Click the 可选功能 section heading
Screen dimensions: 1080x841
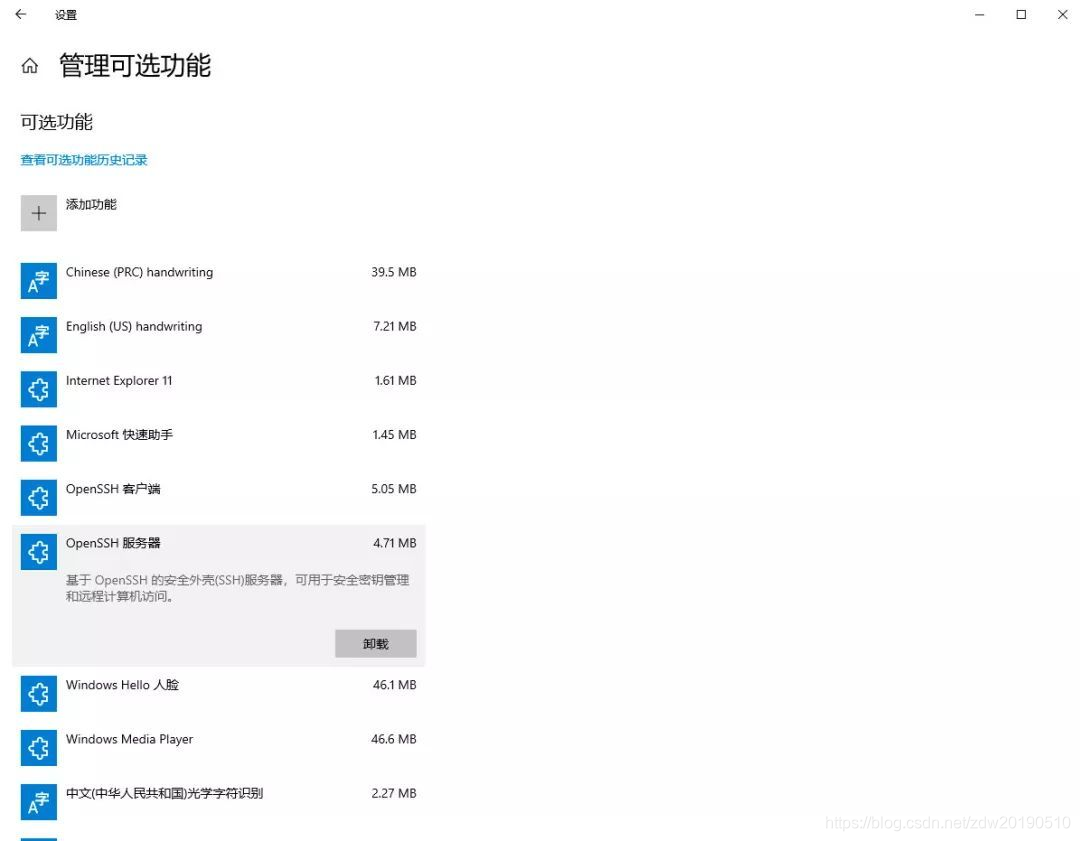pos(56,122)
